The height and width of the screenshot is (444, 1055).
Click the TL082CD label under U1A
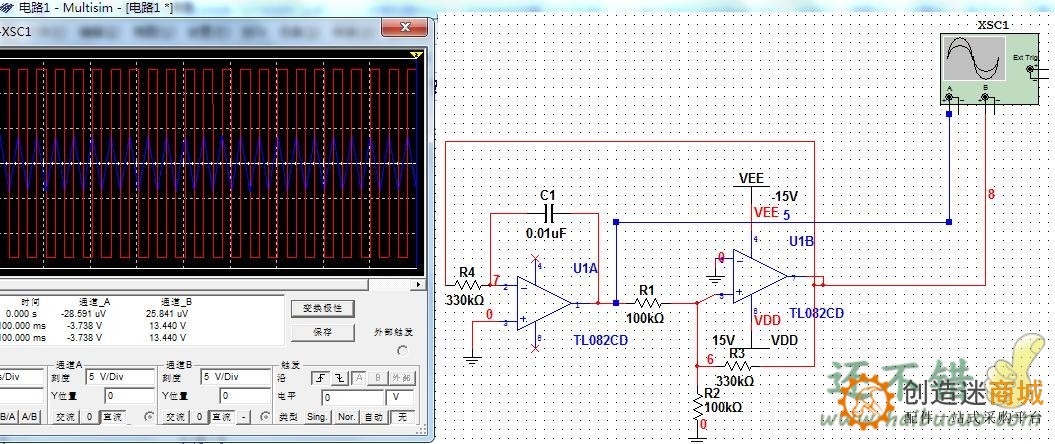(600, 340)
